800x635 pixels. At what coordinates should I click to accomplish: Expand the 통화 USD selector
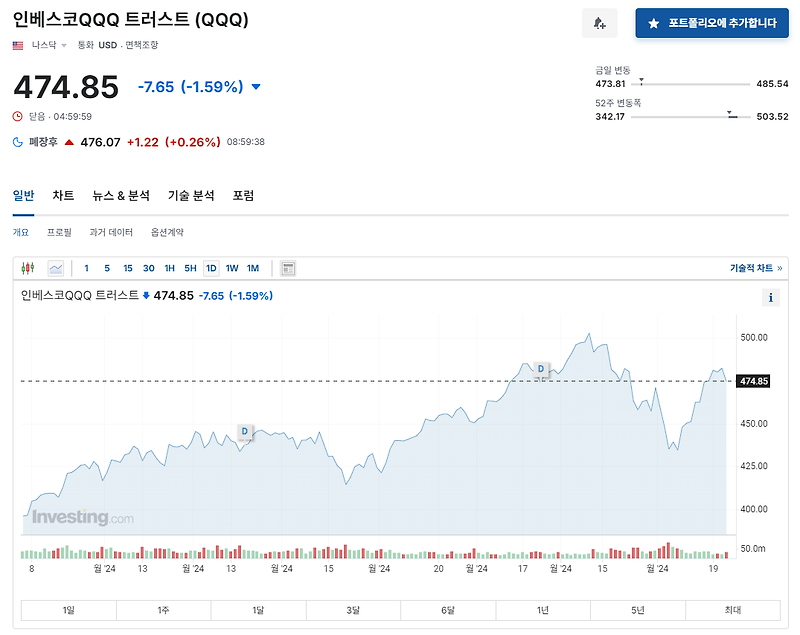(x=100, y=45)
